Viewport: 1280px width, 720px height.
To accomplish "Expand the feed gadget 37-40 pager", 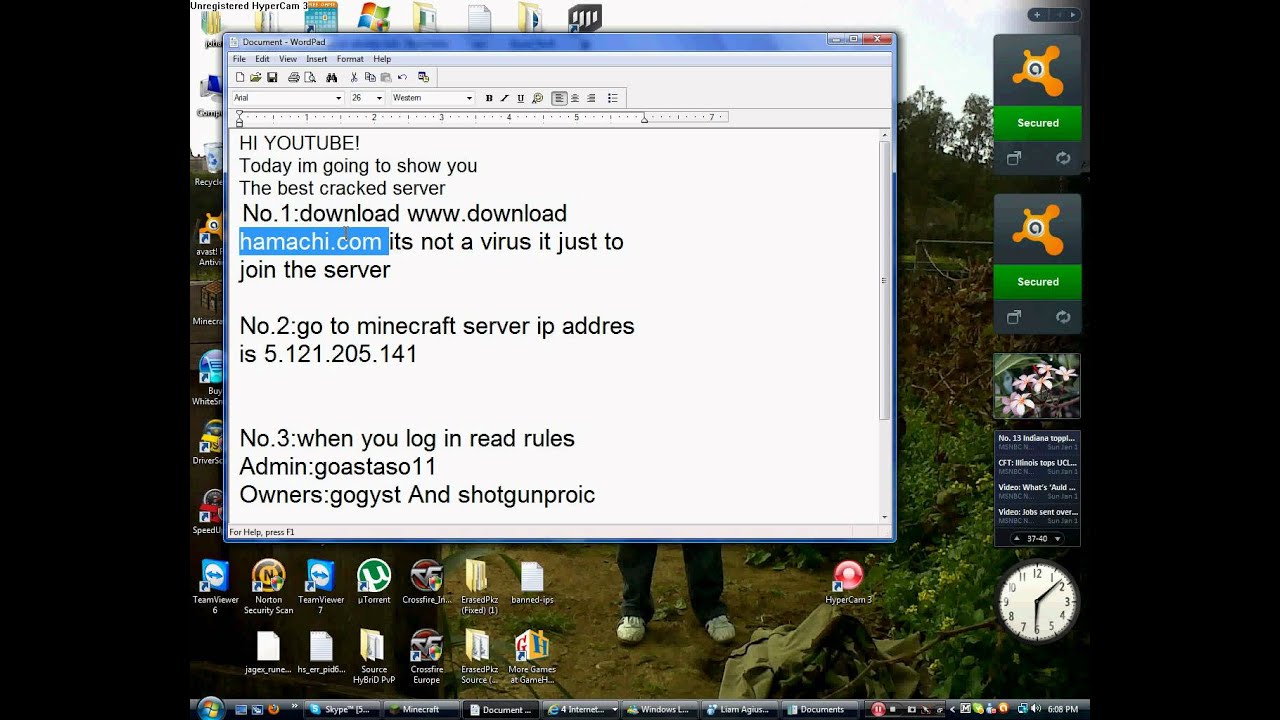I will [x=1037, y=538].
